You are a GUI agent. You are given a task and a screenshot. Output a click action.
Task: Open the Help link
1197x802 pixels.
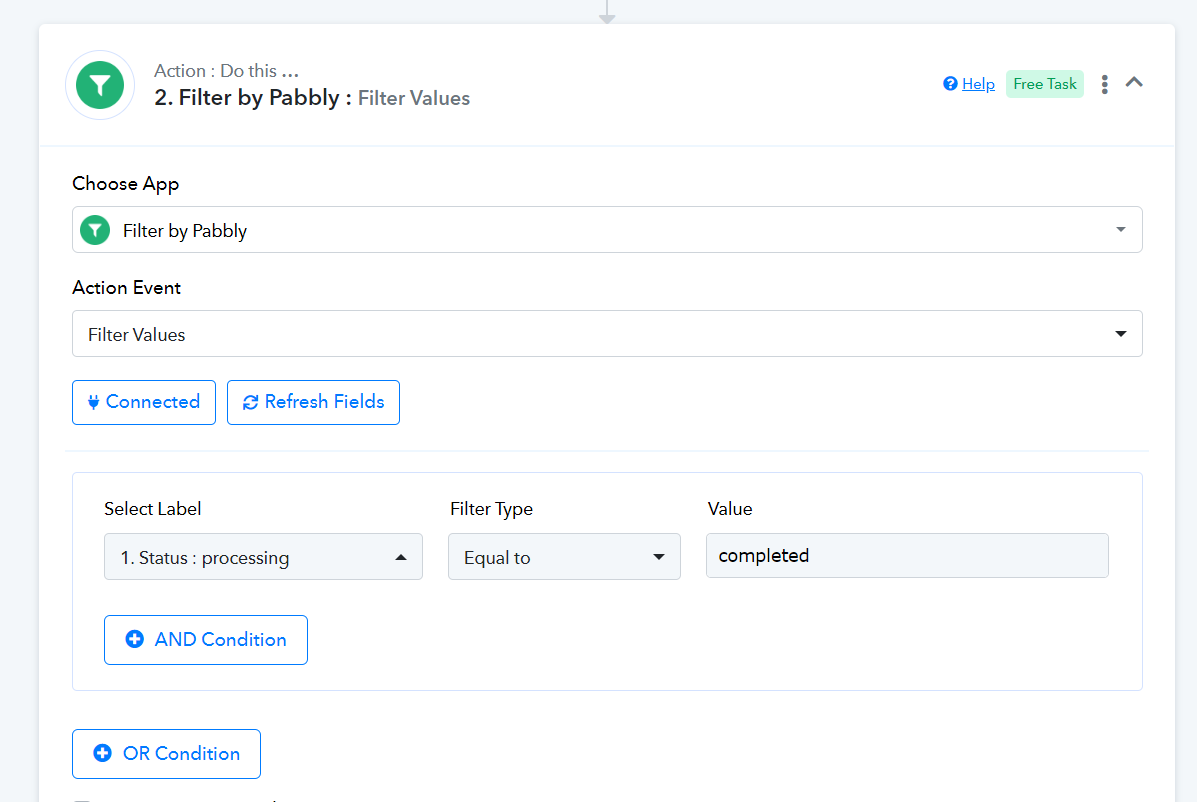pos(978,84)
